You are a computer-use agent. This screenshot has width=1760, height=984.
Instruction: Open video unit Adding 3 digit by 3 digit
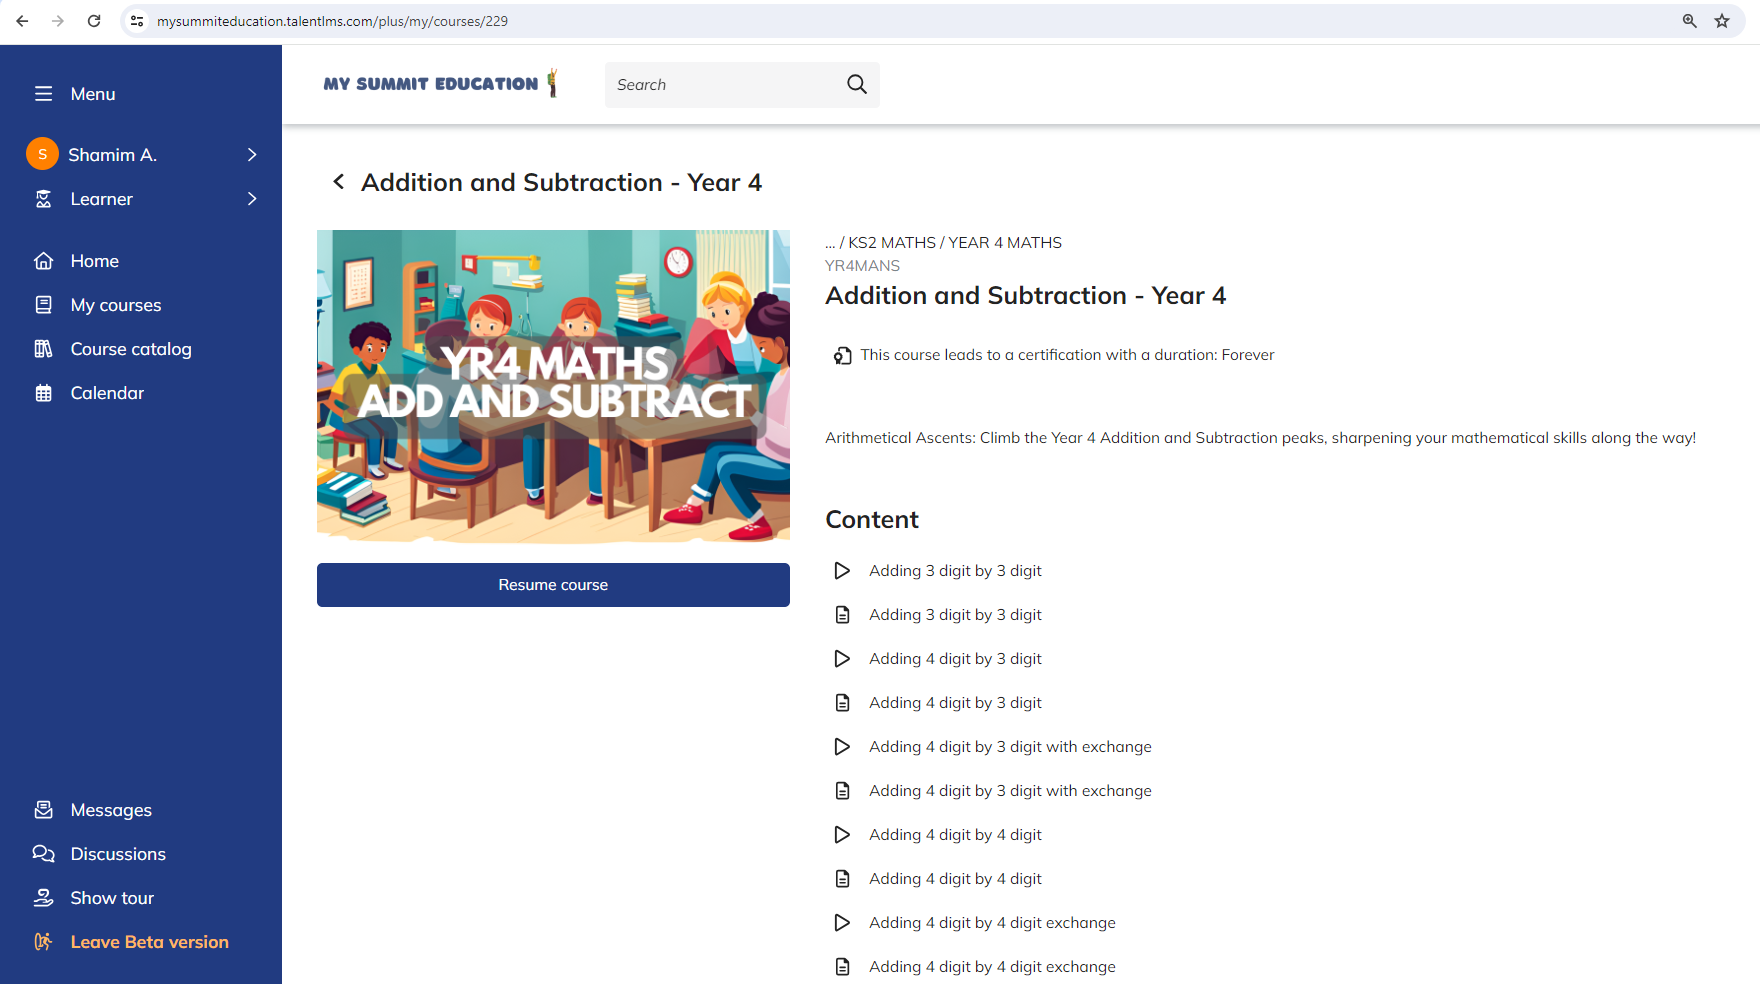pyautogui.click(x=955, y=571)
